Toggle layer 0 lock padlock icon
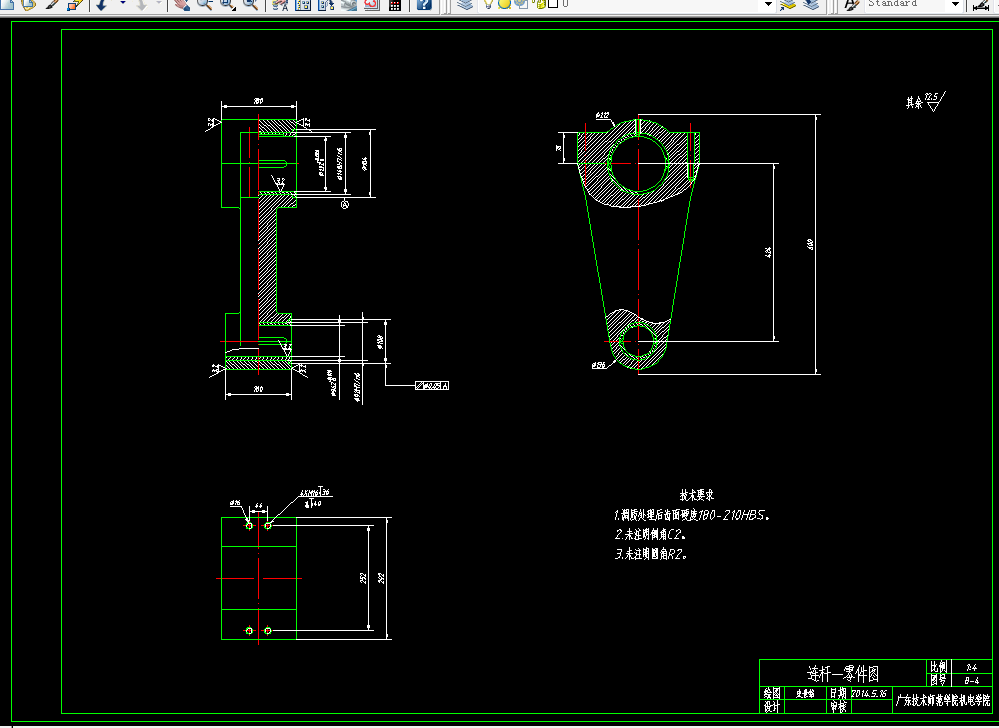Screen dimensions: 999x728 [540, 4]
